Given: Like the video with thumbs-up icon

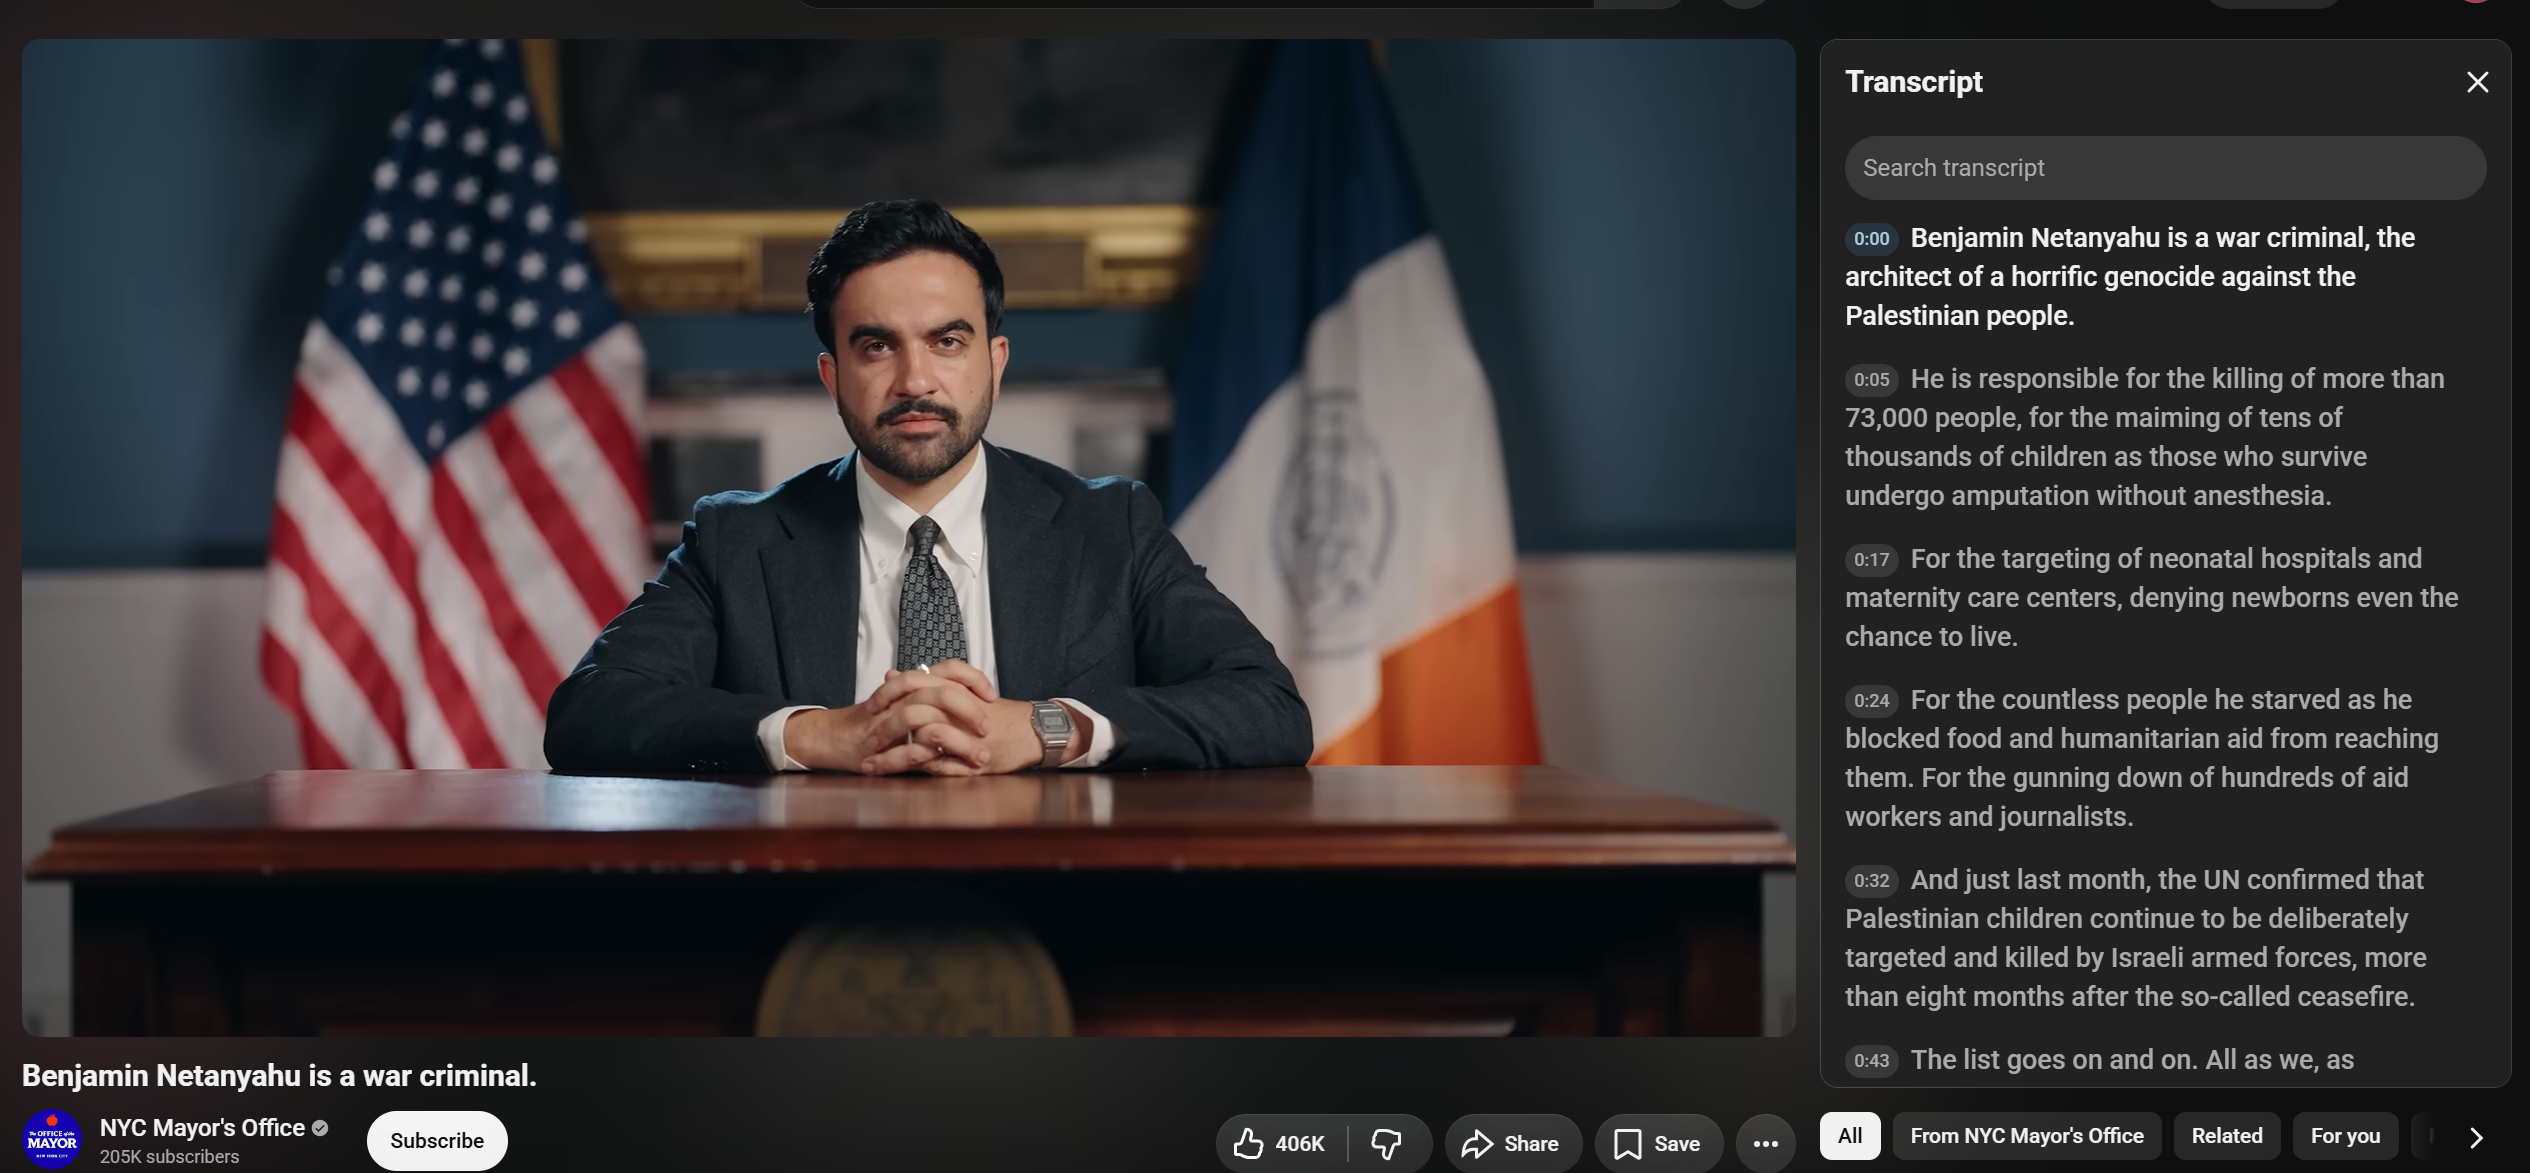Looking at the screenshot, I should tap(1281, 1143).
